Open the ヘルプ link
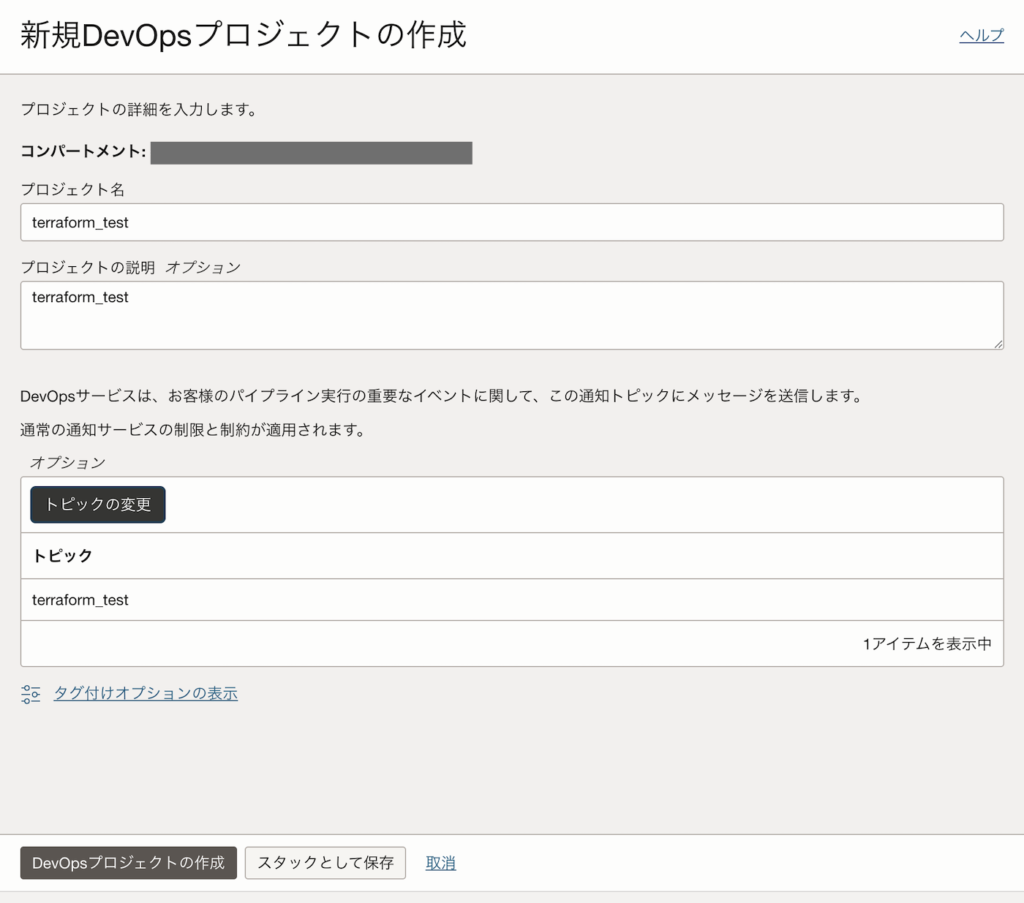Image resolution: width=1024 pixels, height=903 pixels. point(981,36)
